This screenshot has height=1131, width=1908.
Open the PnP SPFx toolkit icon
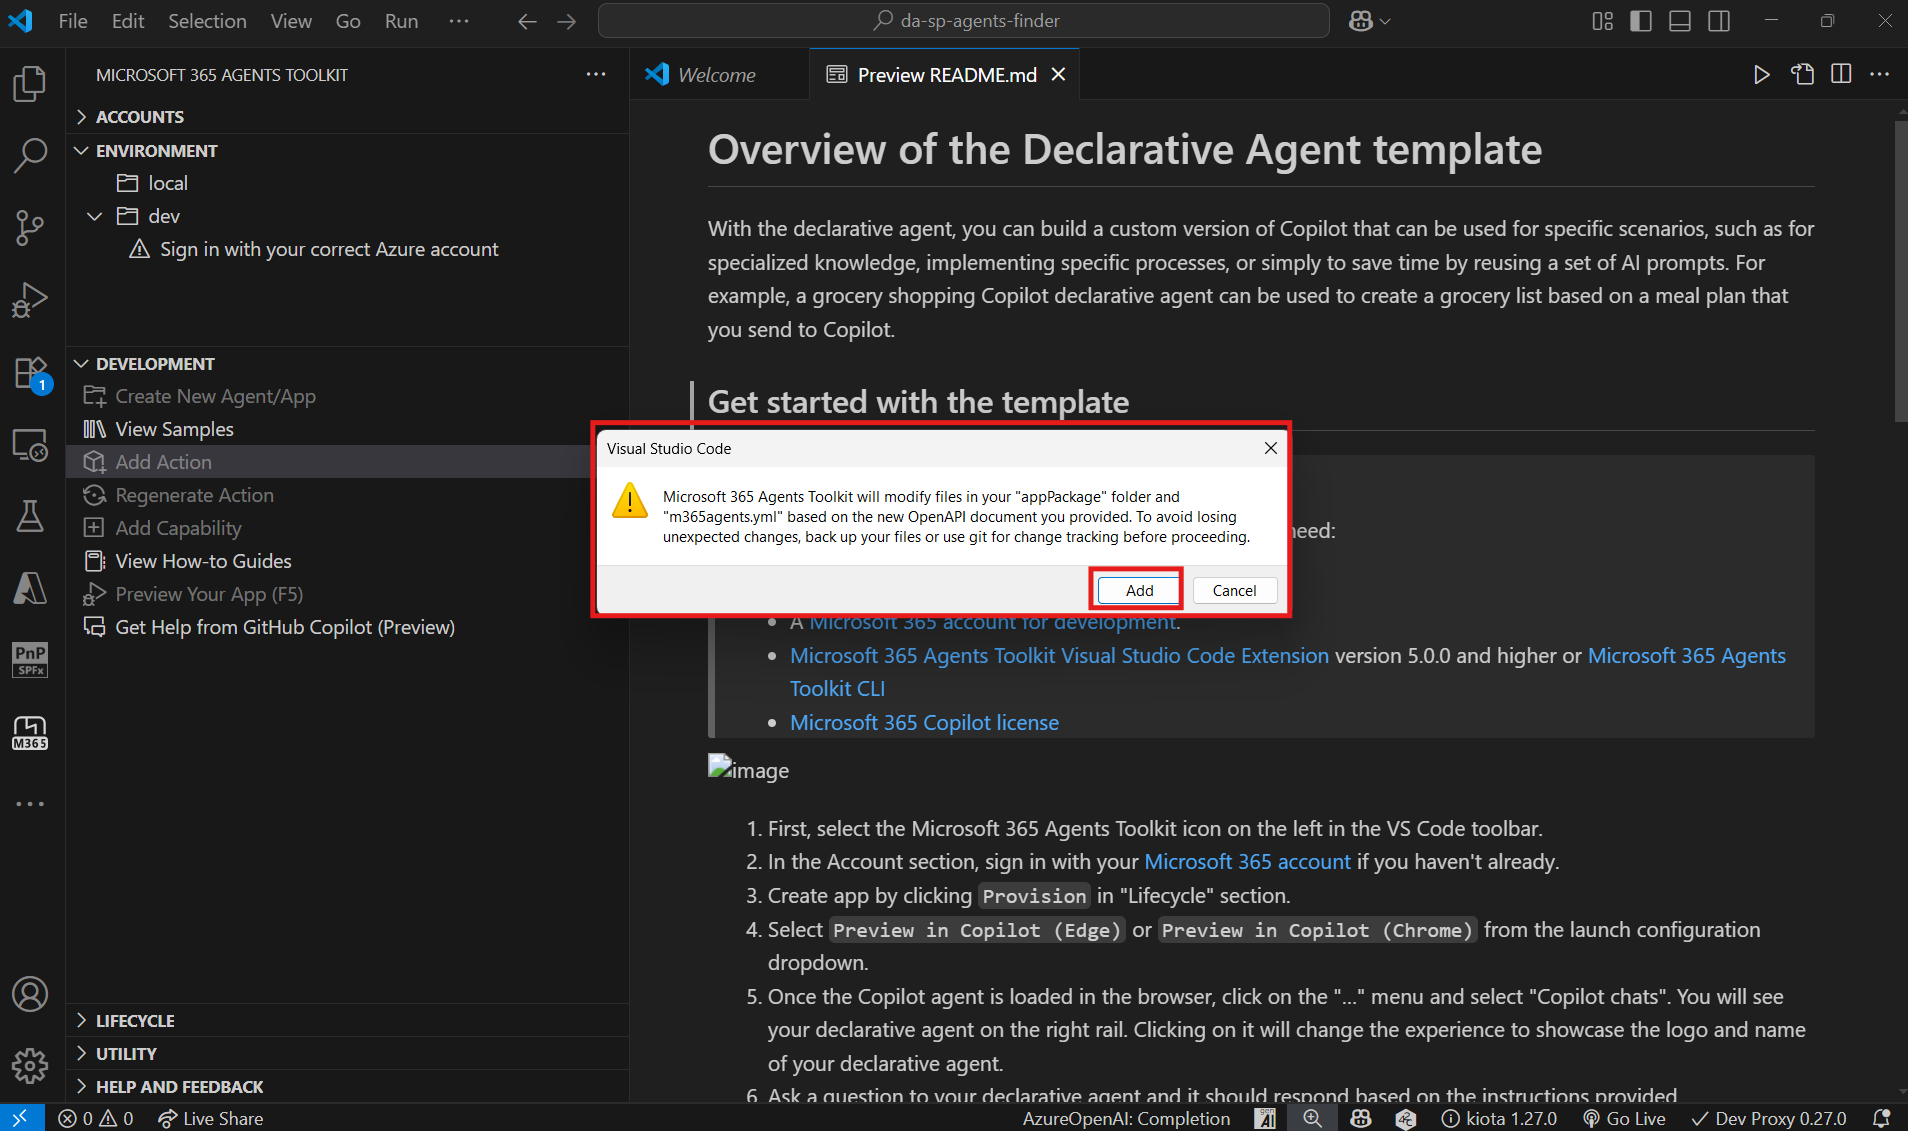coord(30,660)
